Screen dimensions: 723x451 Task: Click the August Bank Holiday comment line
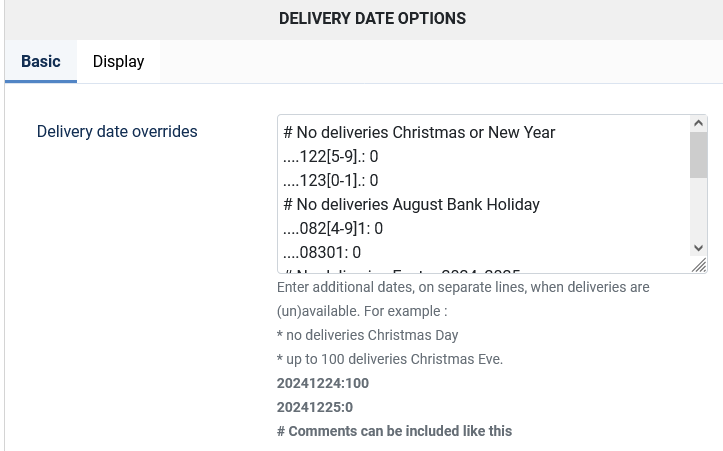pos(411,204)
